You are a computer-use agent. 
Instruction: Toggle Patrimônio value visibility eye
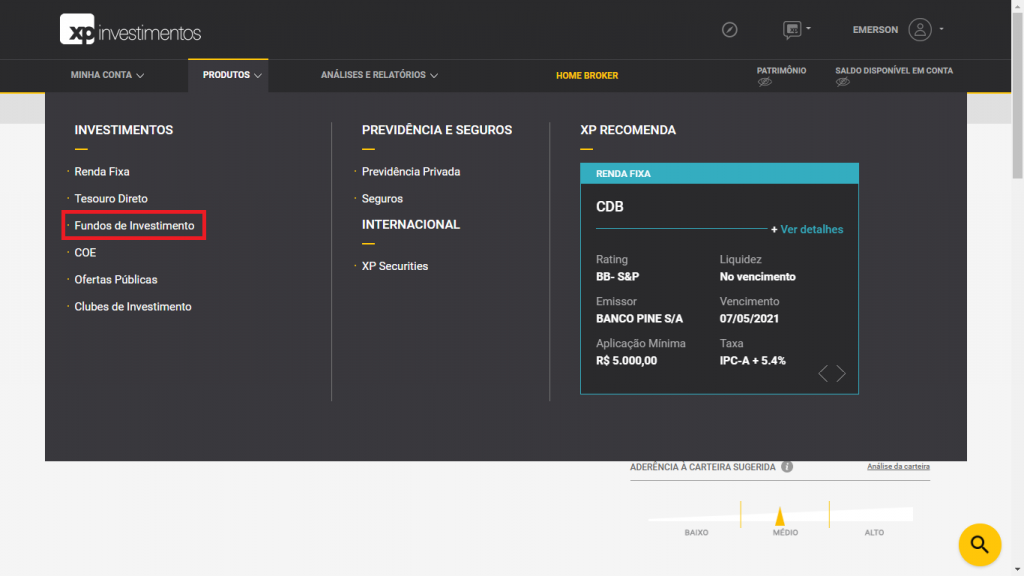[x=765, y=82]
